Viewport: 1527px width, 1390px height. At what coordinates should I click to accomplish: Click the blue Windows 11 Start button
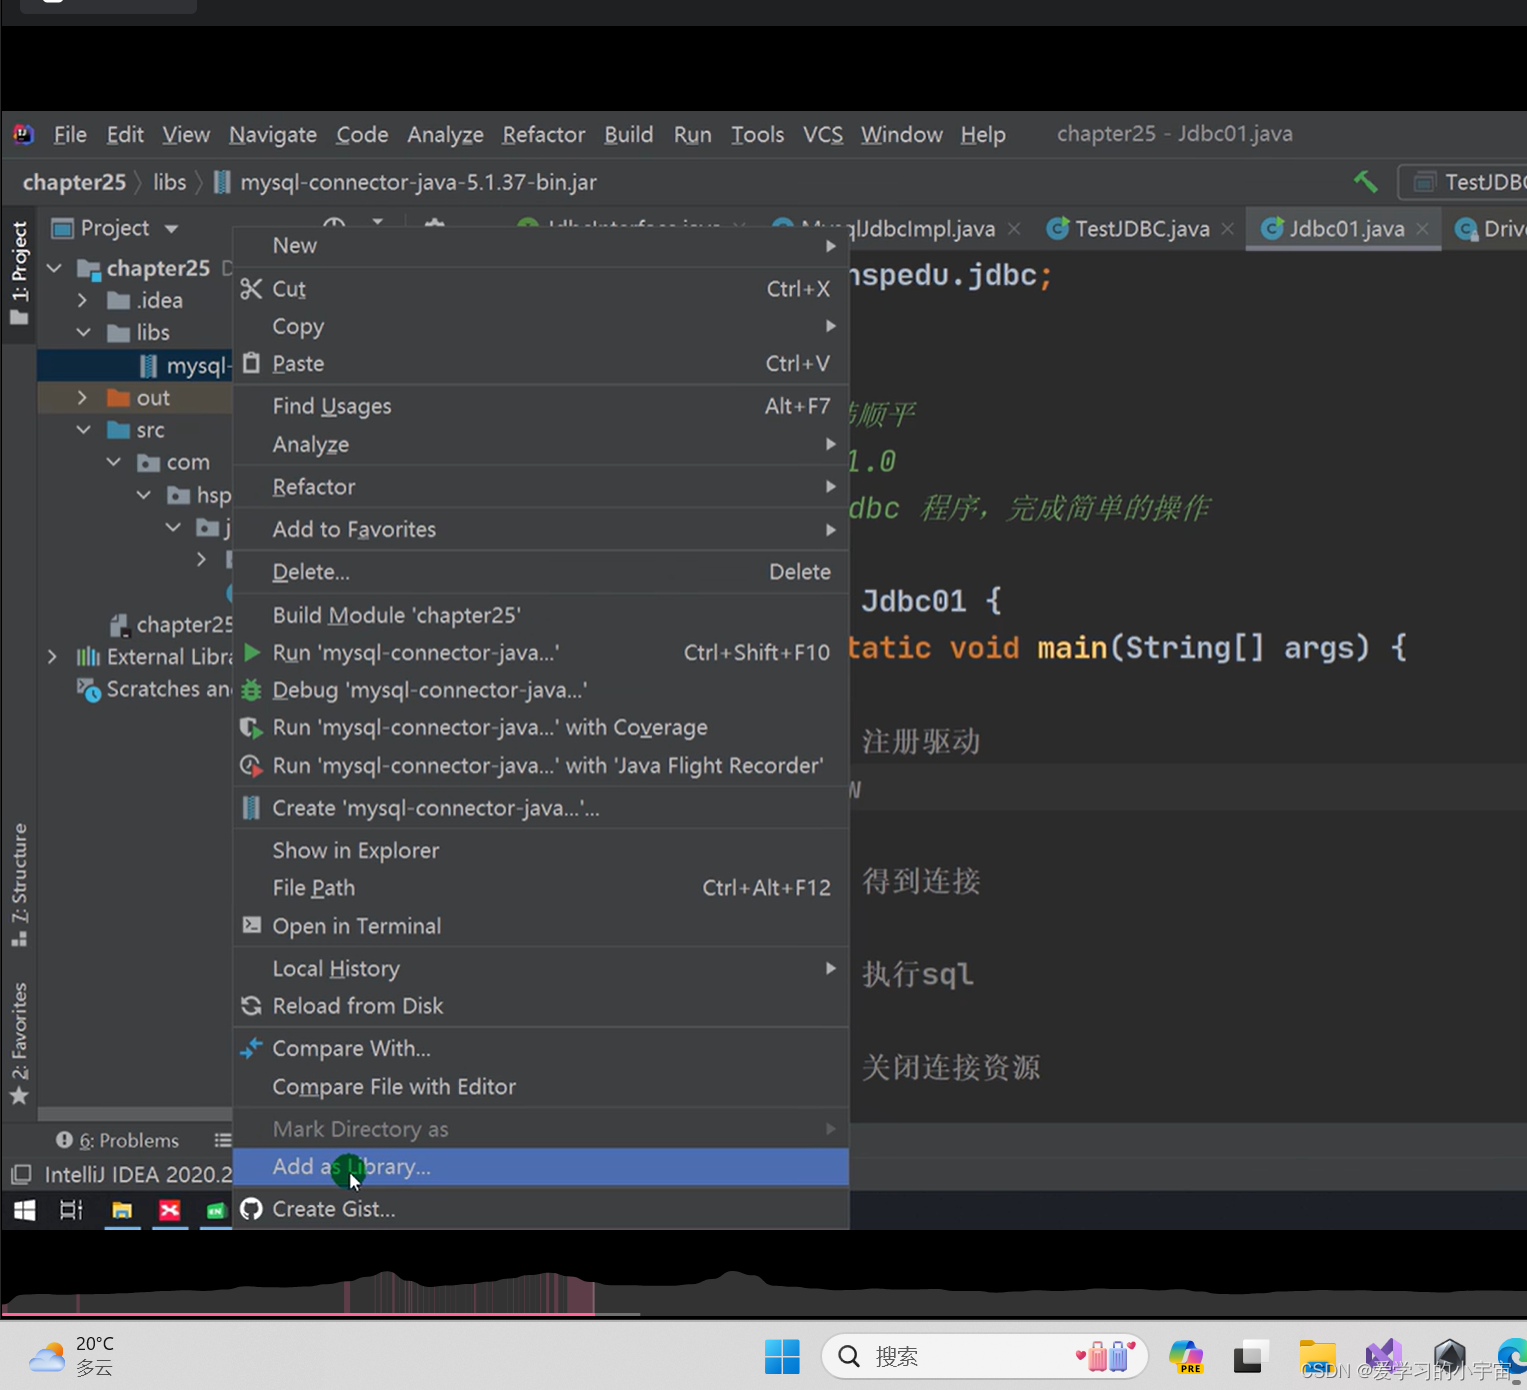(x=782, y=1357)
